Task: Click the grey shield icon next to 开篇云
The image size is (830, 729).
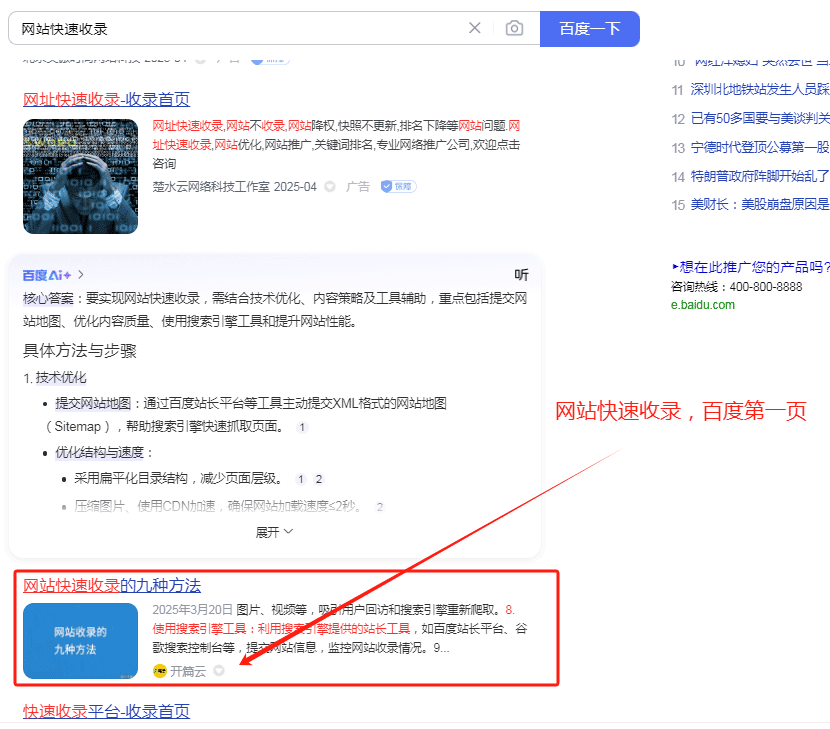Action: pos(219,671)
